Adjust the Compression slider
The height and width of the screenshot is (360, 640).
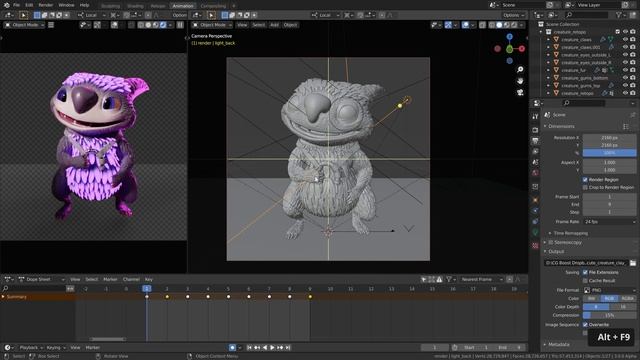tap(609, 316)
